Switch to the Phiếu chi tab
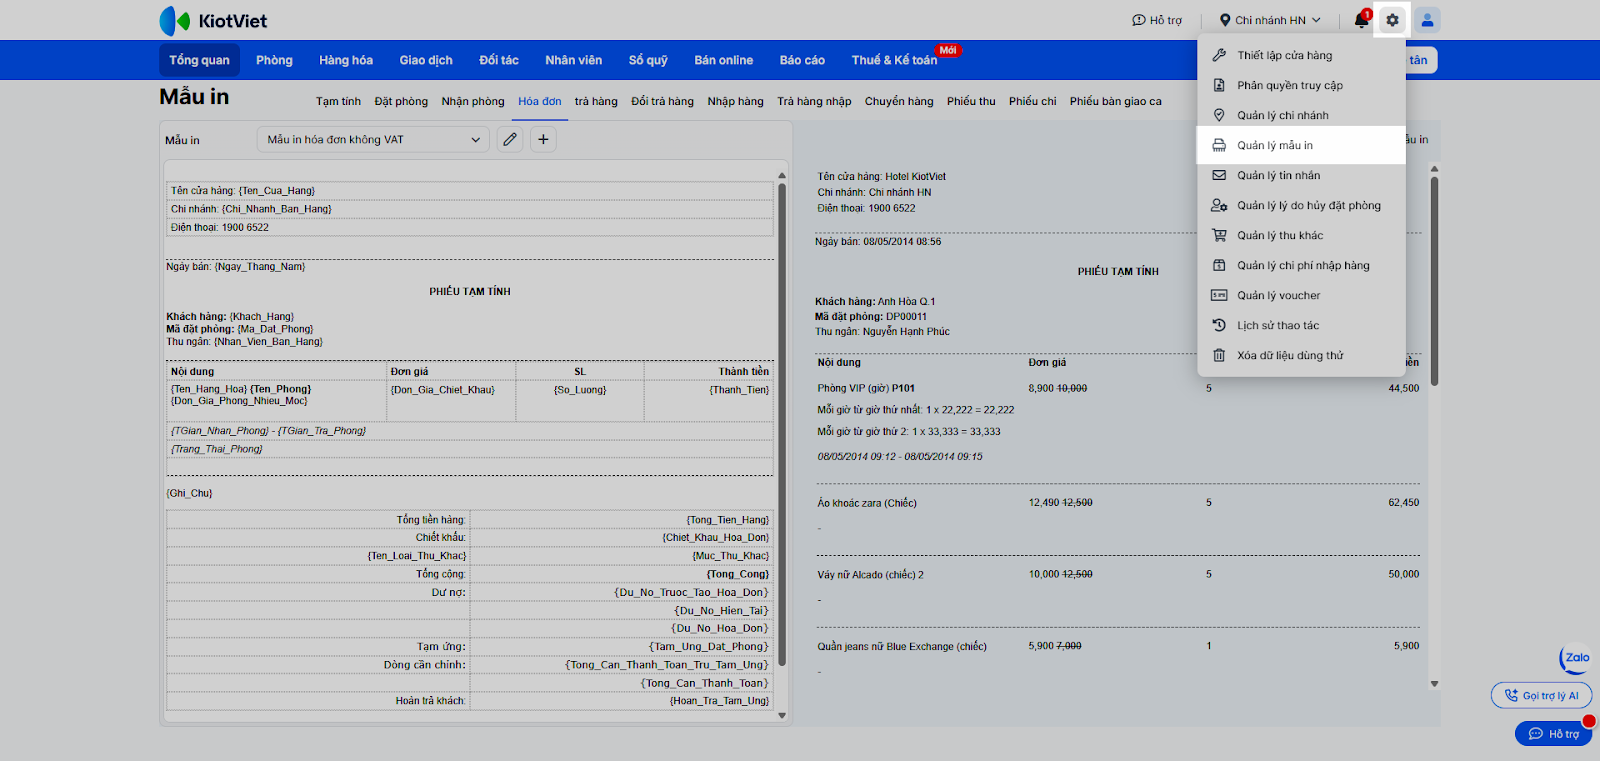This screenshot has height=761, width=1600. (1033, 101)
